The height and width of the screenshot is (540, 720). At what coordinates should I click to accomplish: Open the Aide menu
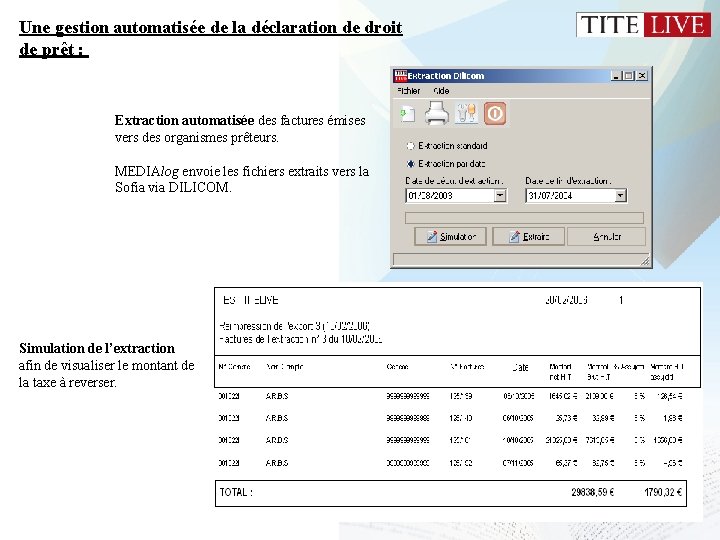[441, 91]
